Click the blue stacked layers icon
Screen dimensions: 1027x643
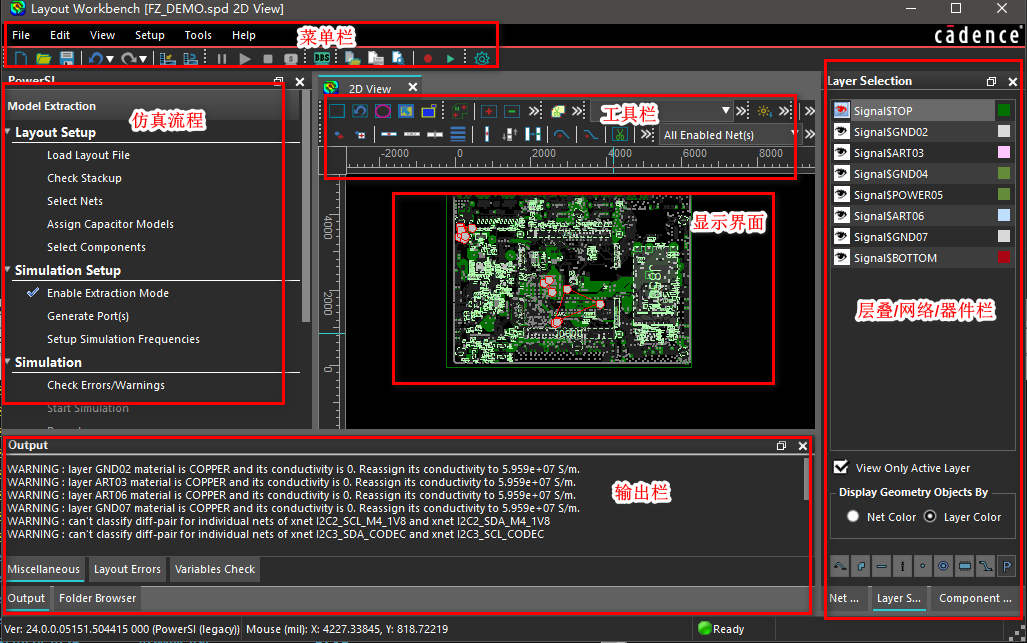point(458,135)
